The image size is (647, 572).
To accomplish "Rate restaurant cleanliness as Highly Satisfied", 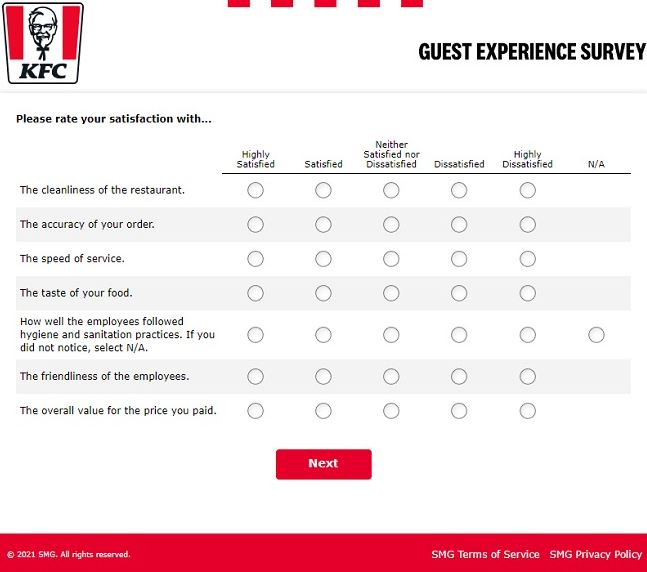I will click(x=255, y=190).
